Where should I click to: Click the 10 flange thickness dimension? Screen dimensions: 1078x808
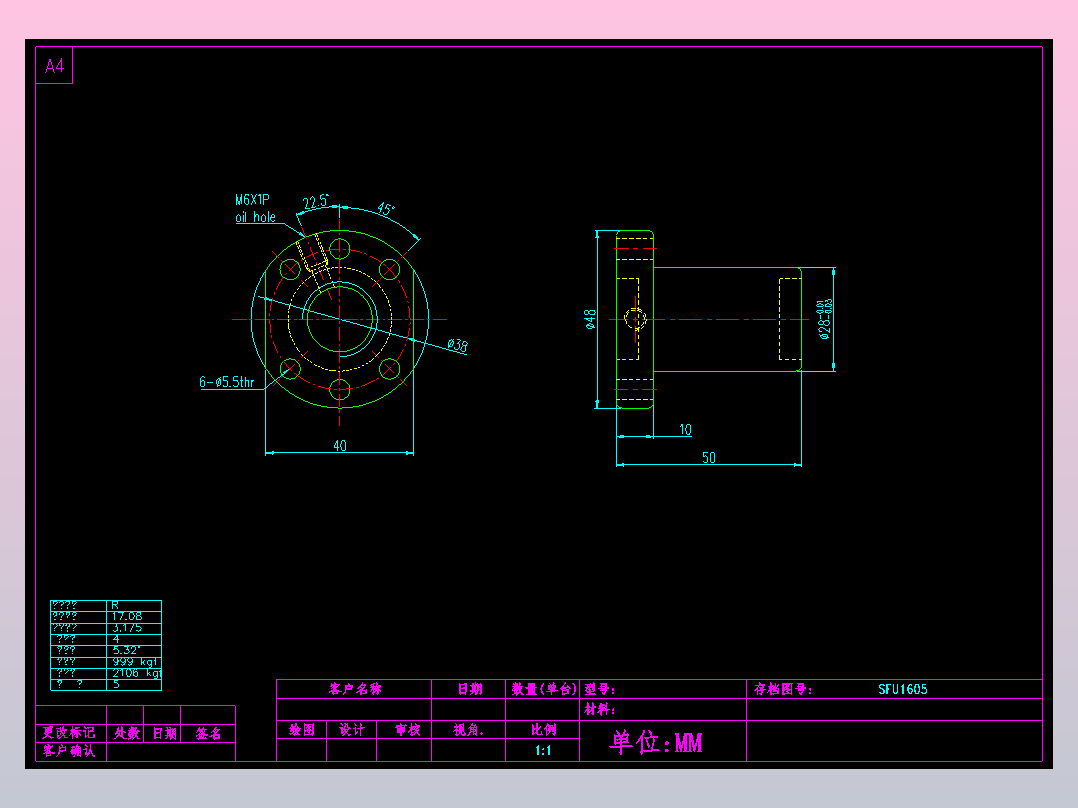coord(685,429)
